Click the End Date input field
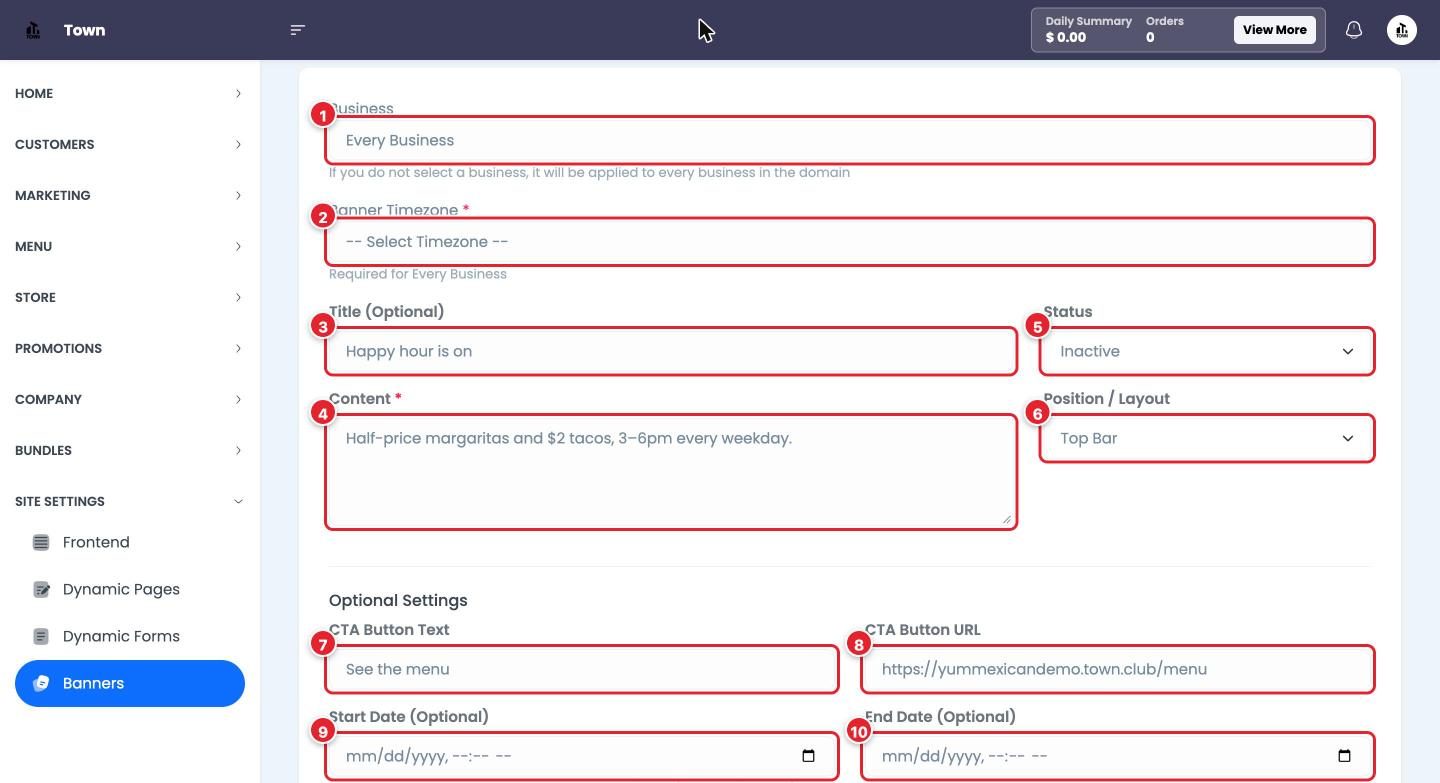This screenshot has height=783, width=1440. pyautogui.click(x=1118, y=756)
